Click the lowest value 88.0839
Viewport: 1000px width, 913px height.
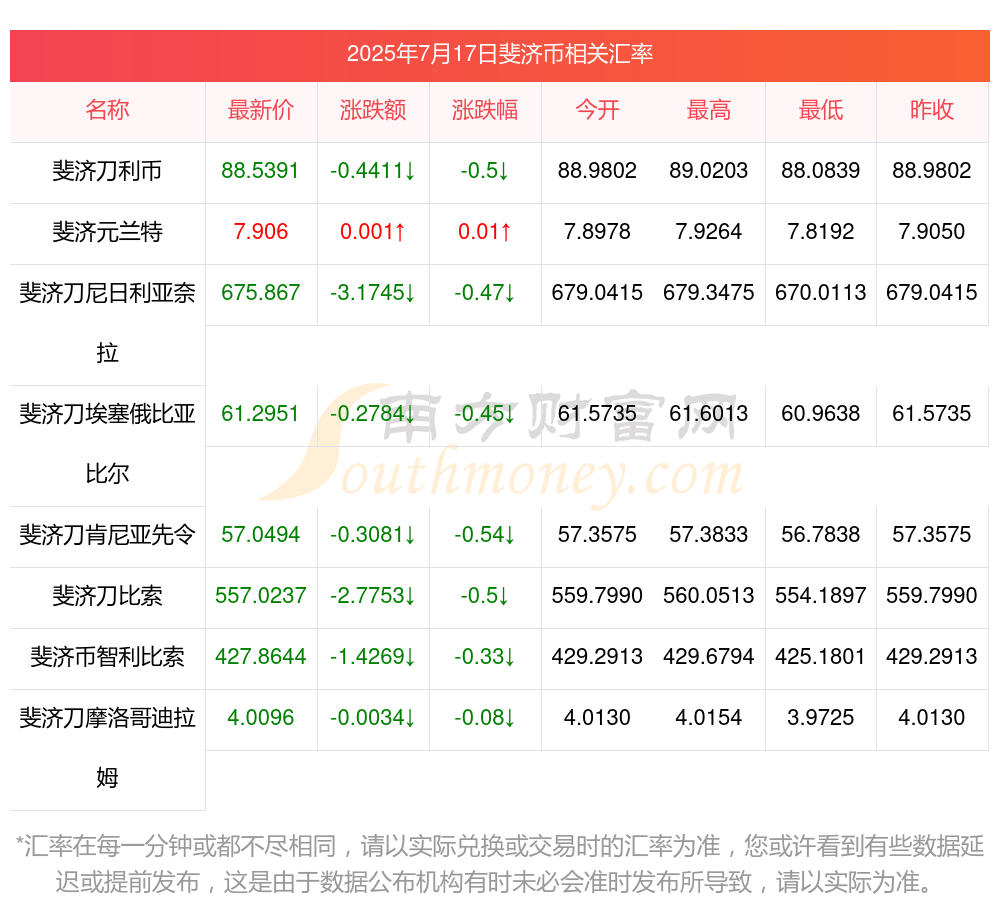pos(821,171)
